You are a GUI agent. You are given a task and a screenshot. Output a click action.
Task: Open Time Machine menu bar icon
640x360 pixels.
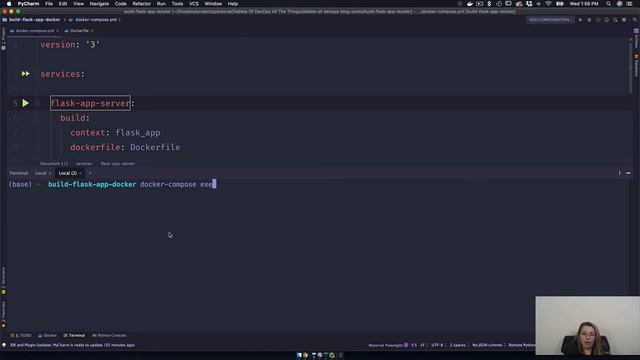[499, 4]
